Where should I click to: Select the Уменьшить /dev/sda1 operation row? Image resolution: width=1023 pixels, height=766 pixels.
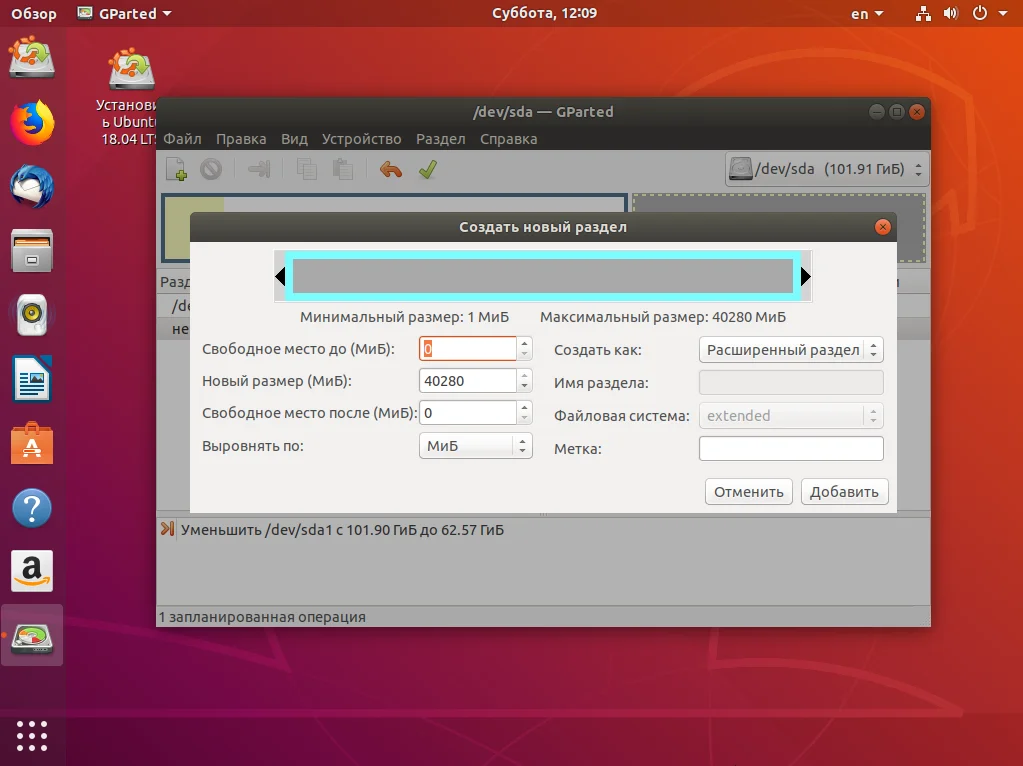click(543, 529)
